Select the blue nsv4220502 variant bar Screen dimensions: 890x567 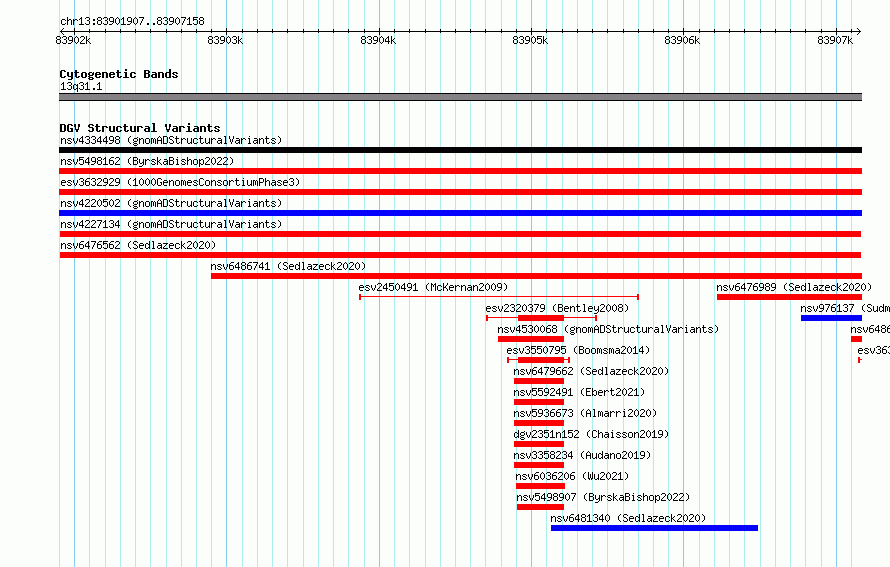(x=460, y=213)
